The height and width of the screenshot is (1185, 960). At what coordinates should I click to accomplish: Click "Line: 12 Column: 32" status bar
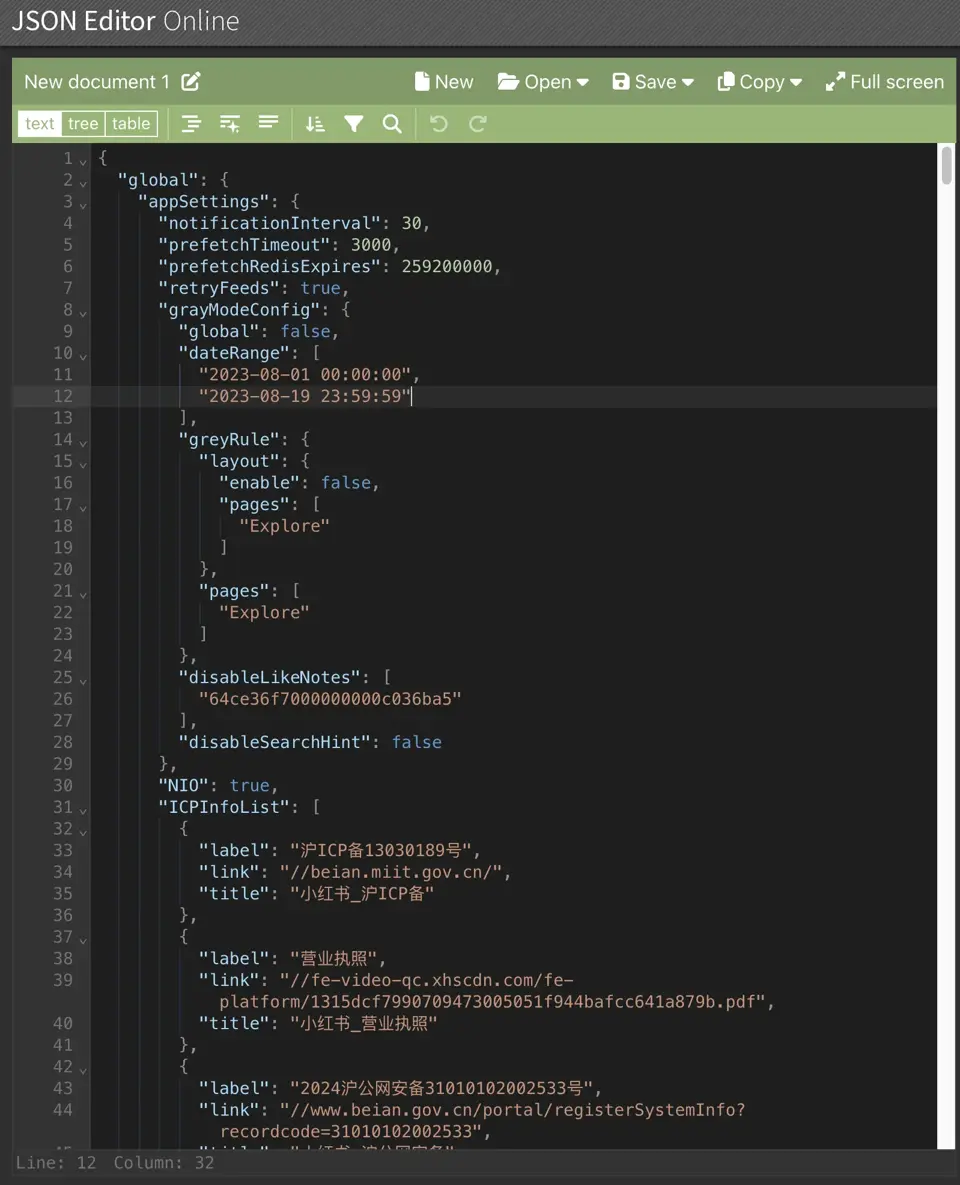[x=115, y=1162]
